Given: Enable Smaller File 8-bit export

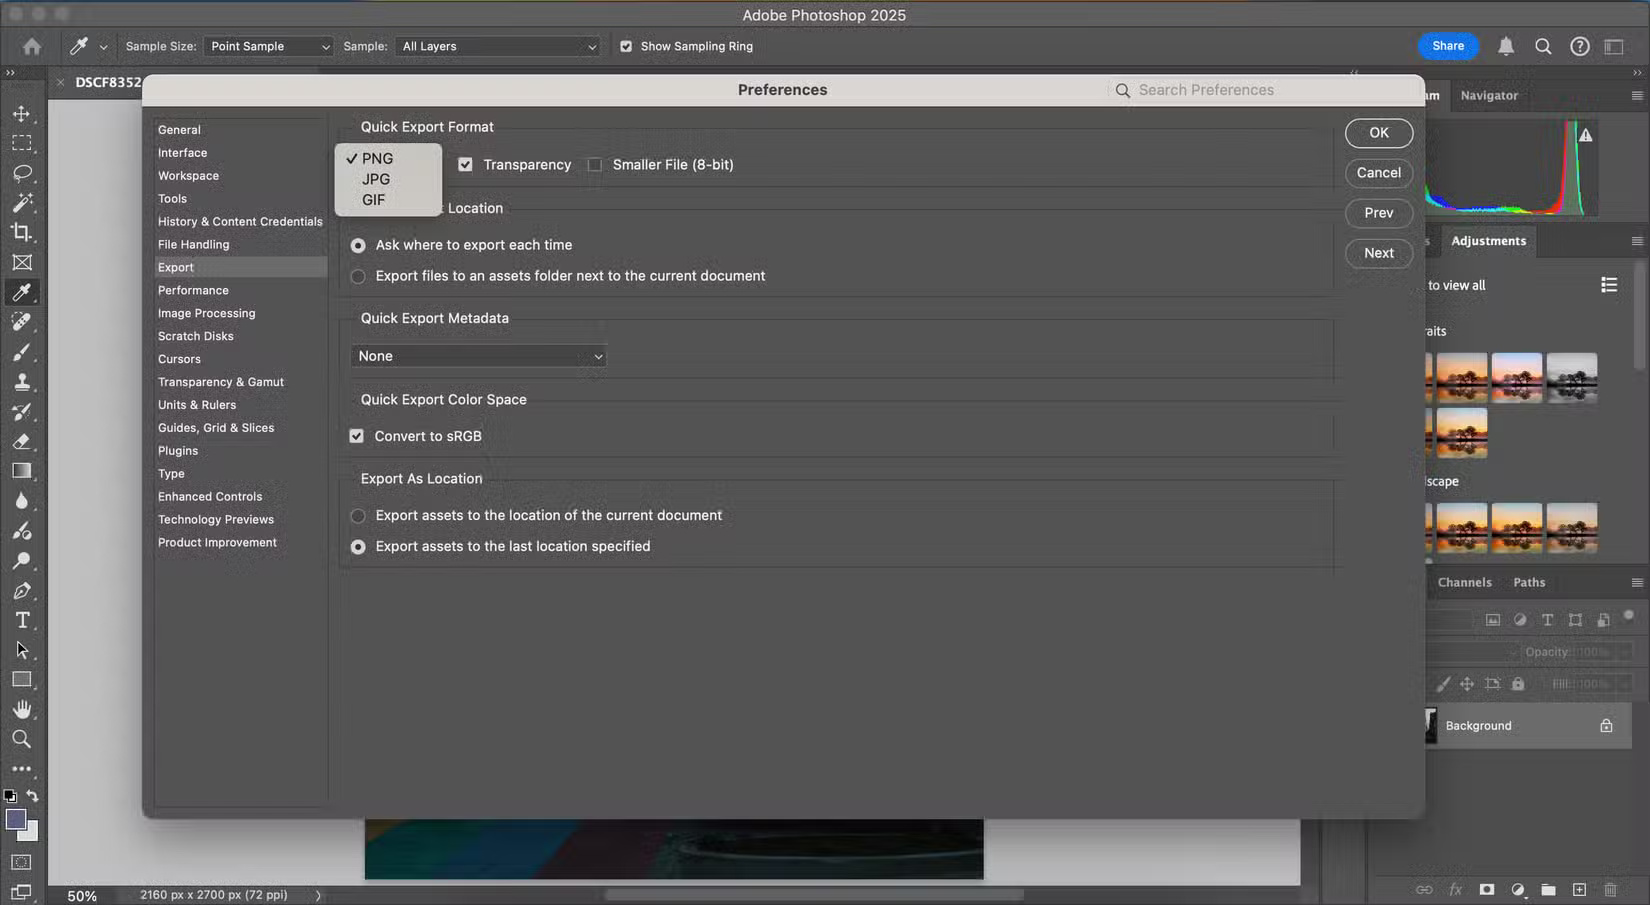Looking at the screenshot, I should click(595, 164).
